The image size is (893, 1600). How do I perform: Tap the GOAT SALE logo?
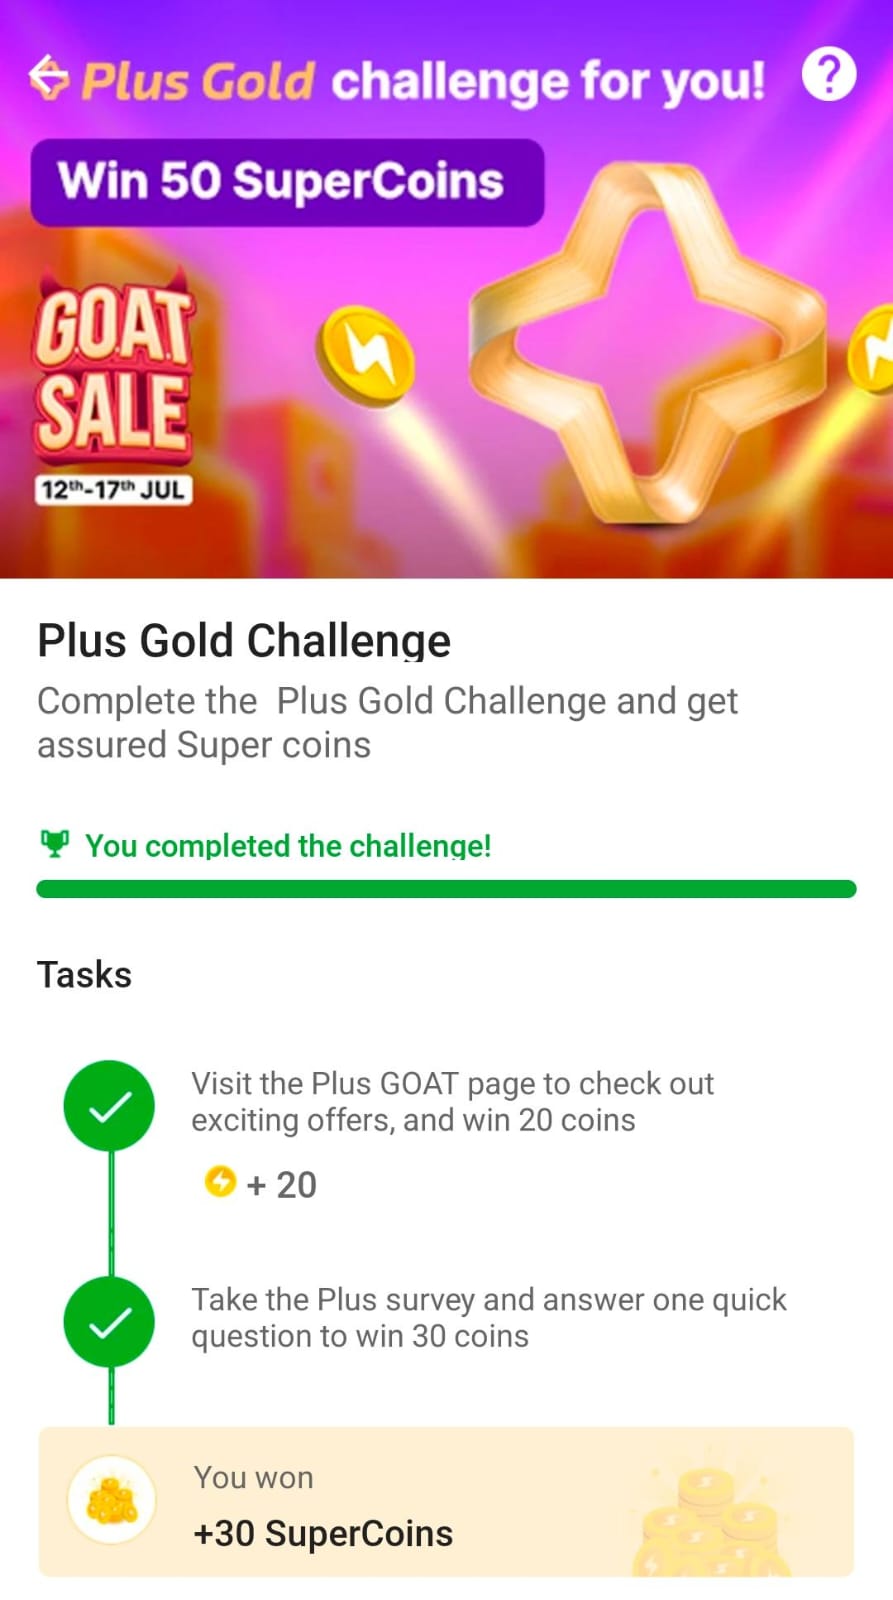[112, 372]
